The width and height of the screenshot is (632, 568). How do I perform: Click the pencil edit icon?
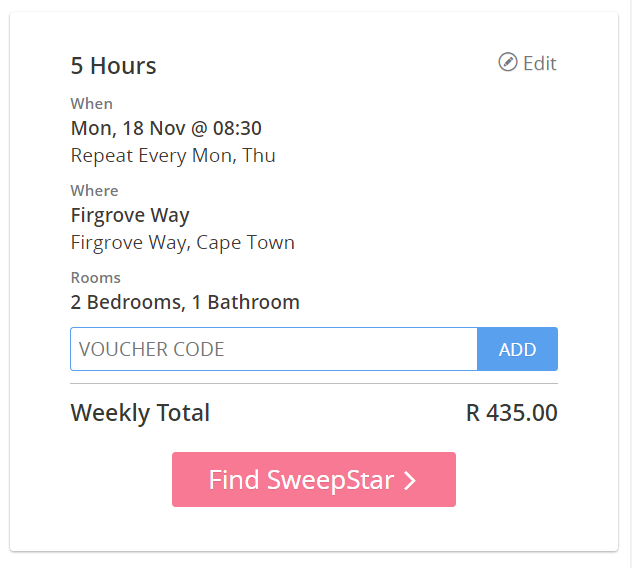click(507, 62)
